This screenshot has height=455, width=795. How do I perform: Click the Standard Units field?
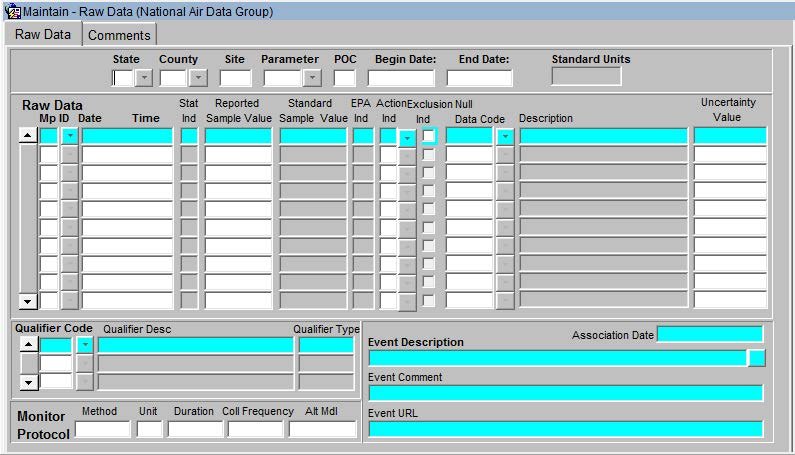(586, 77)
